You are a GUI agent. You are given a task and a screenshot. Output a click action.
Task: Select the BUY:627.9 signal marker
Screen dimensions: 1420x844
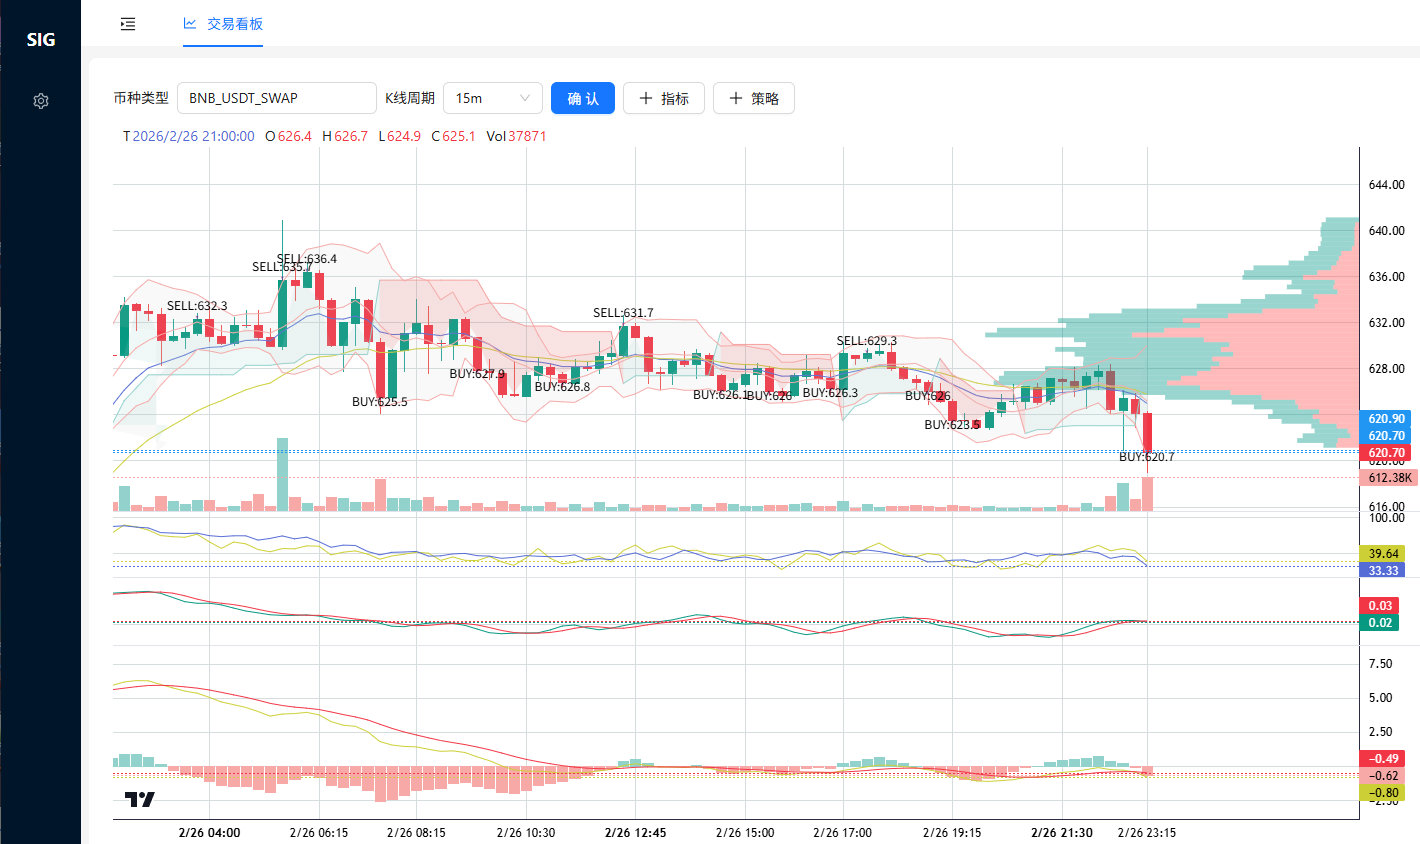[x=477, y=374]
